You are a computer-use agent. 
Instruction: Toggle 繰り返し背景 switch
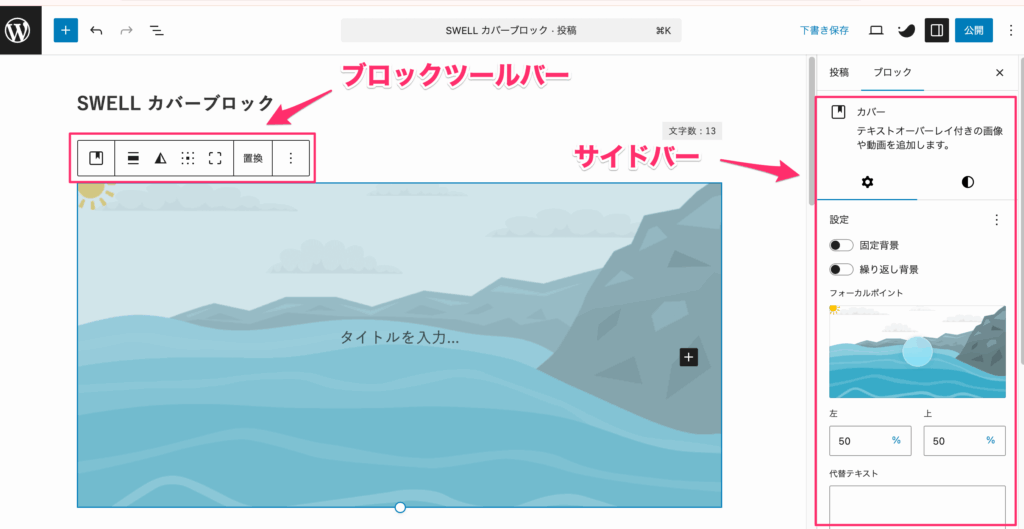[841, 269]
